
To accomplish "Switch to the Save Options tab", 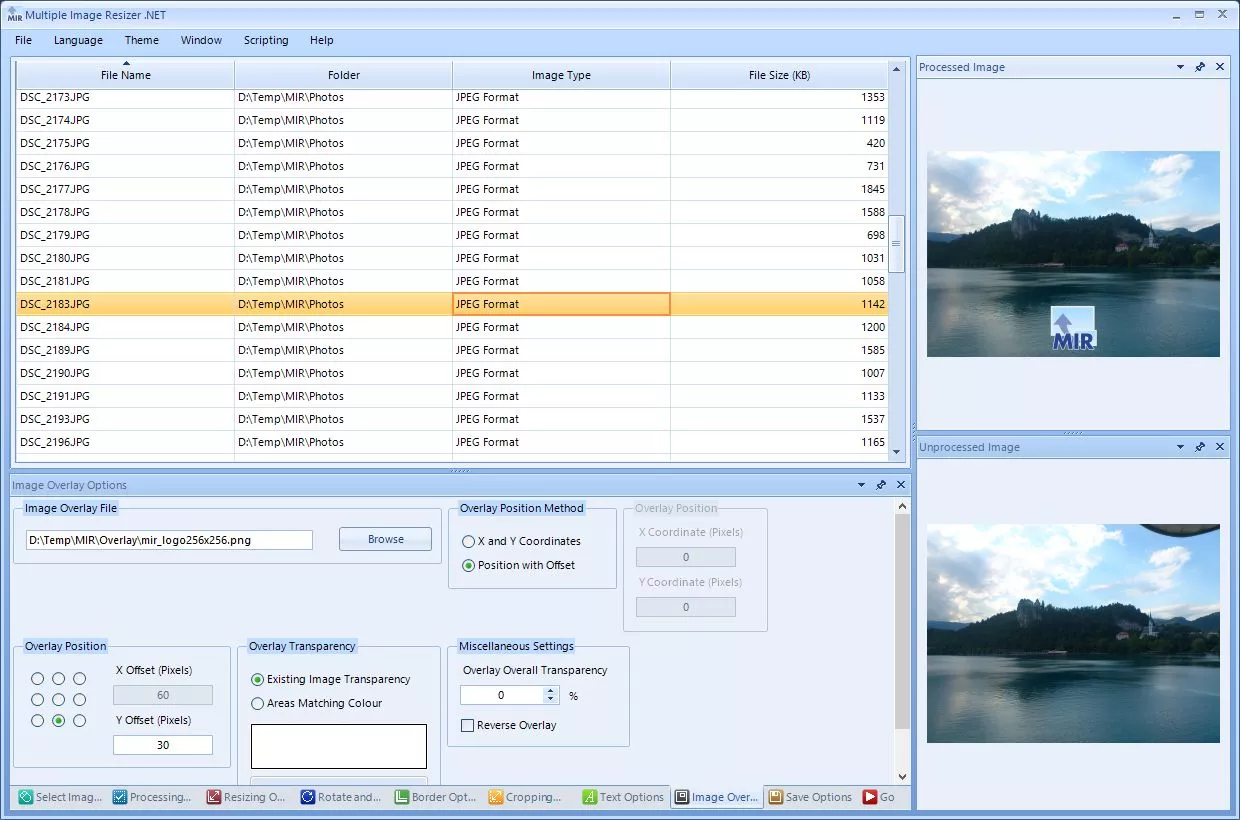I will click(x=810, y=797).
